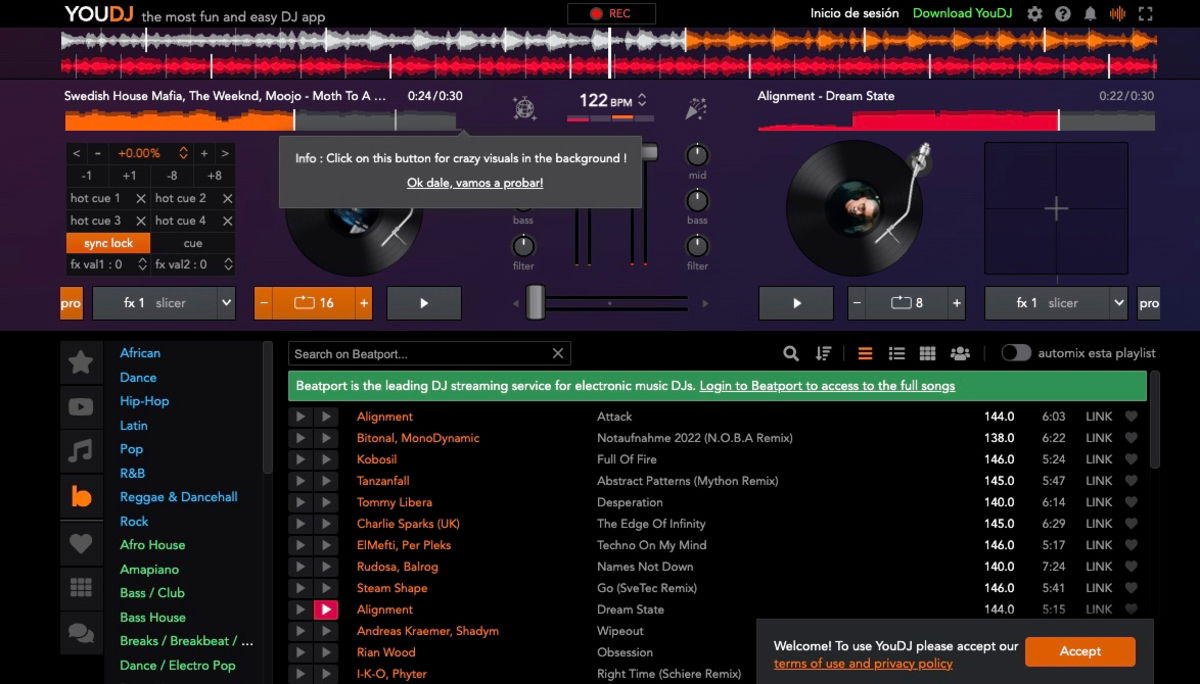Open the chat panel icon
Image resolution: width=1200 pixels, height=684 pixels.
point(81,631)
